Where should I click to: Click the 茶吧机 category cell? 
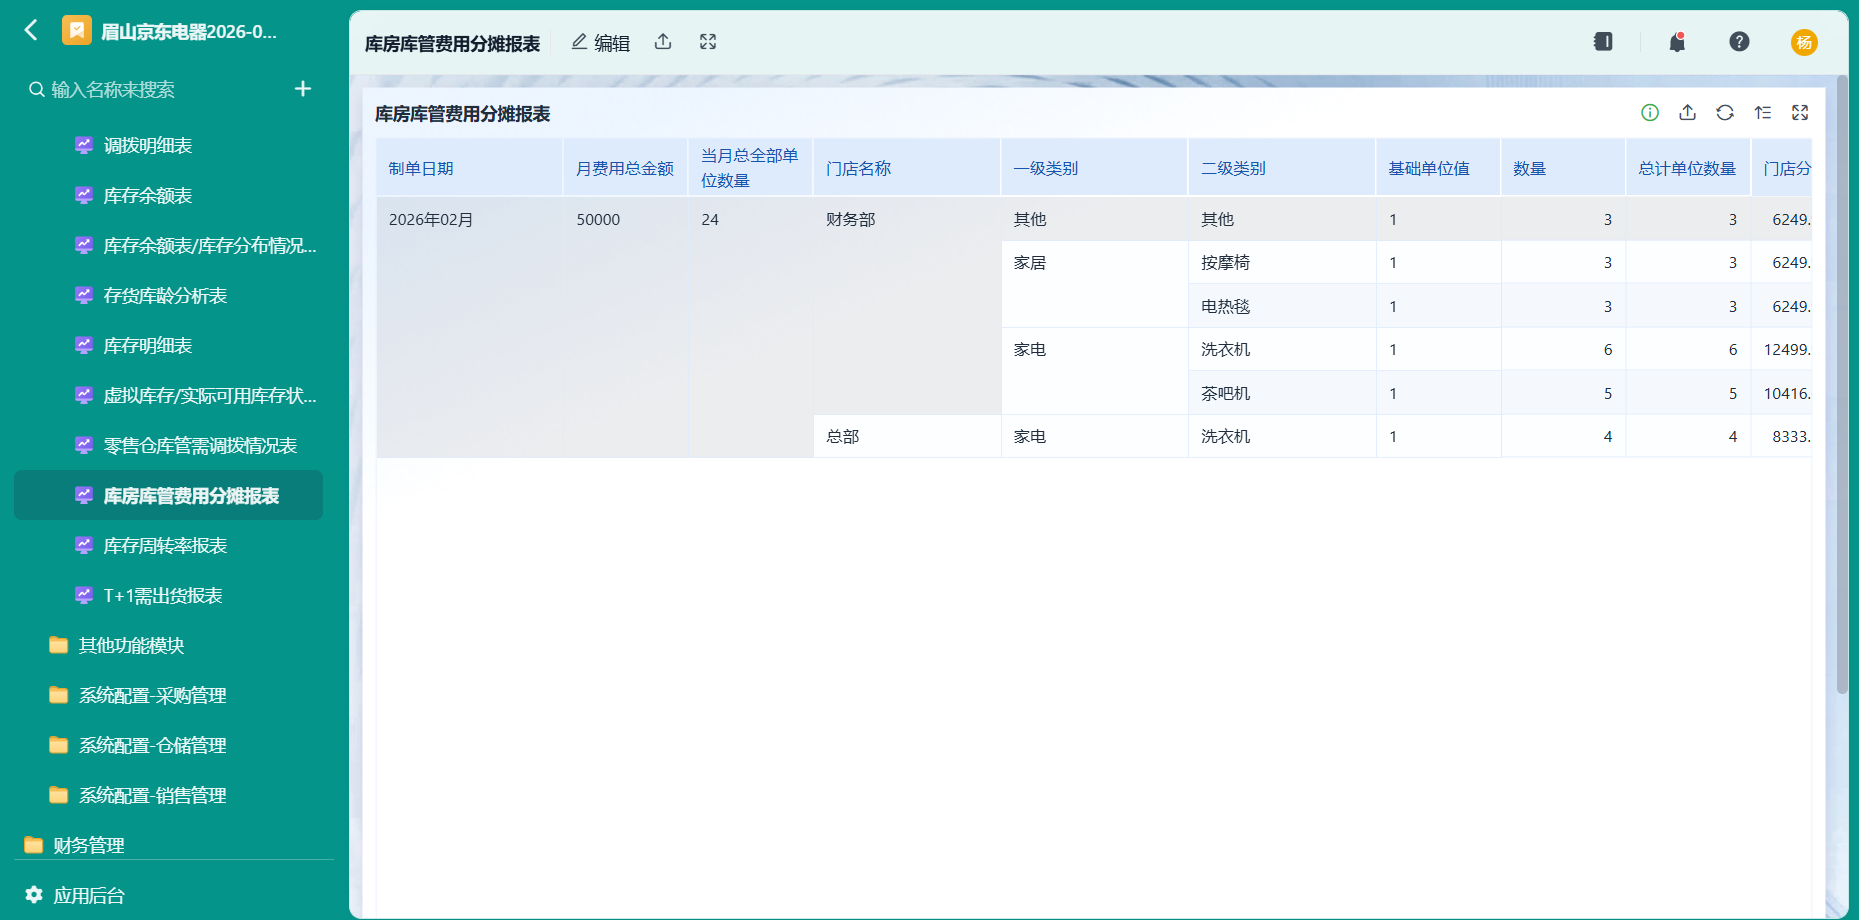pos(1282,393)
